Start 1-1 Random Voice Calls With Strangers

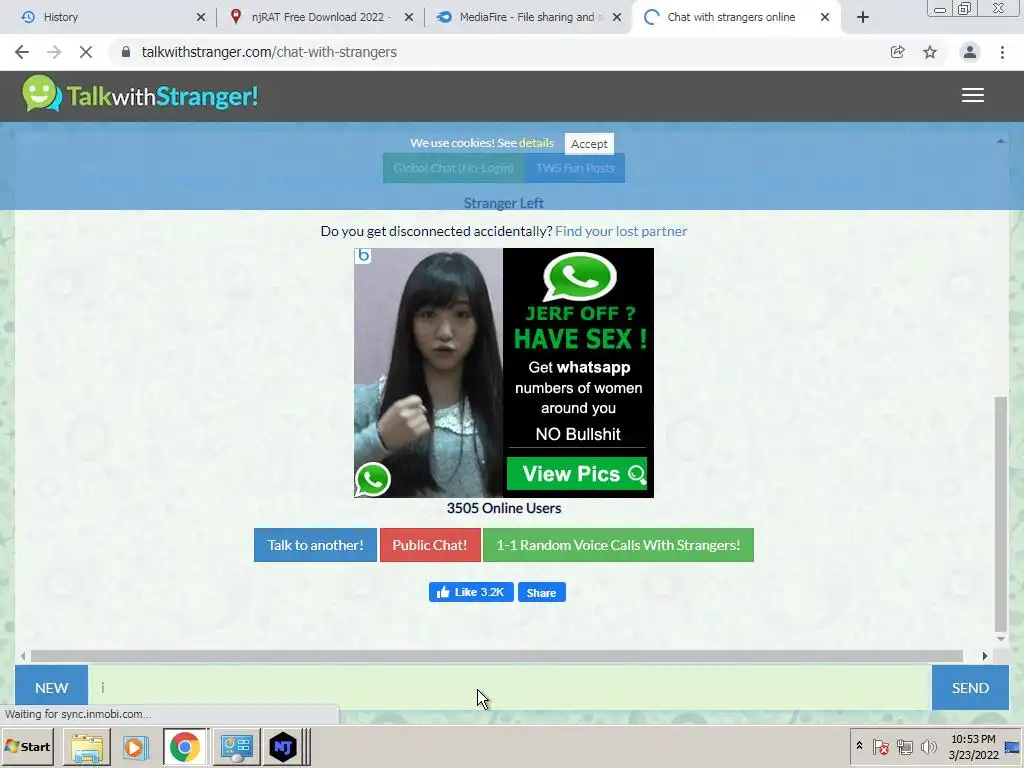coord(618,545)
